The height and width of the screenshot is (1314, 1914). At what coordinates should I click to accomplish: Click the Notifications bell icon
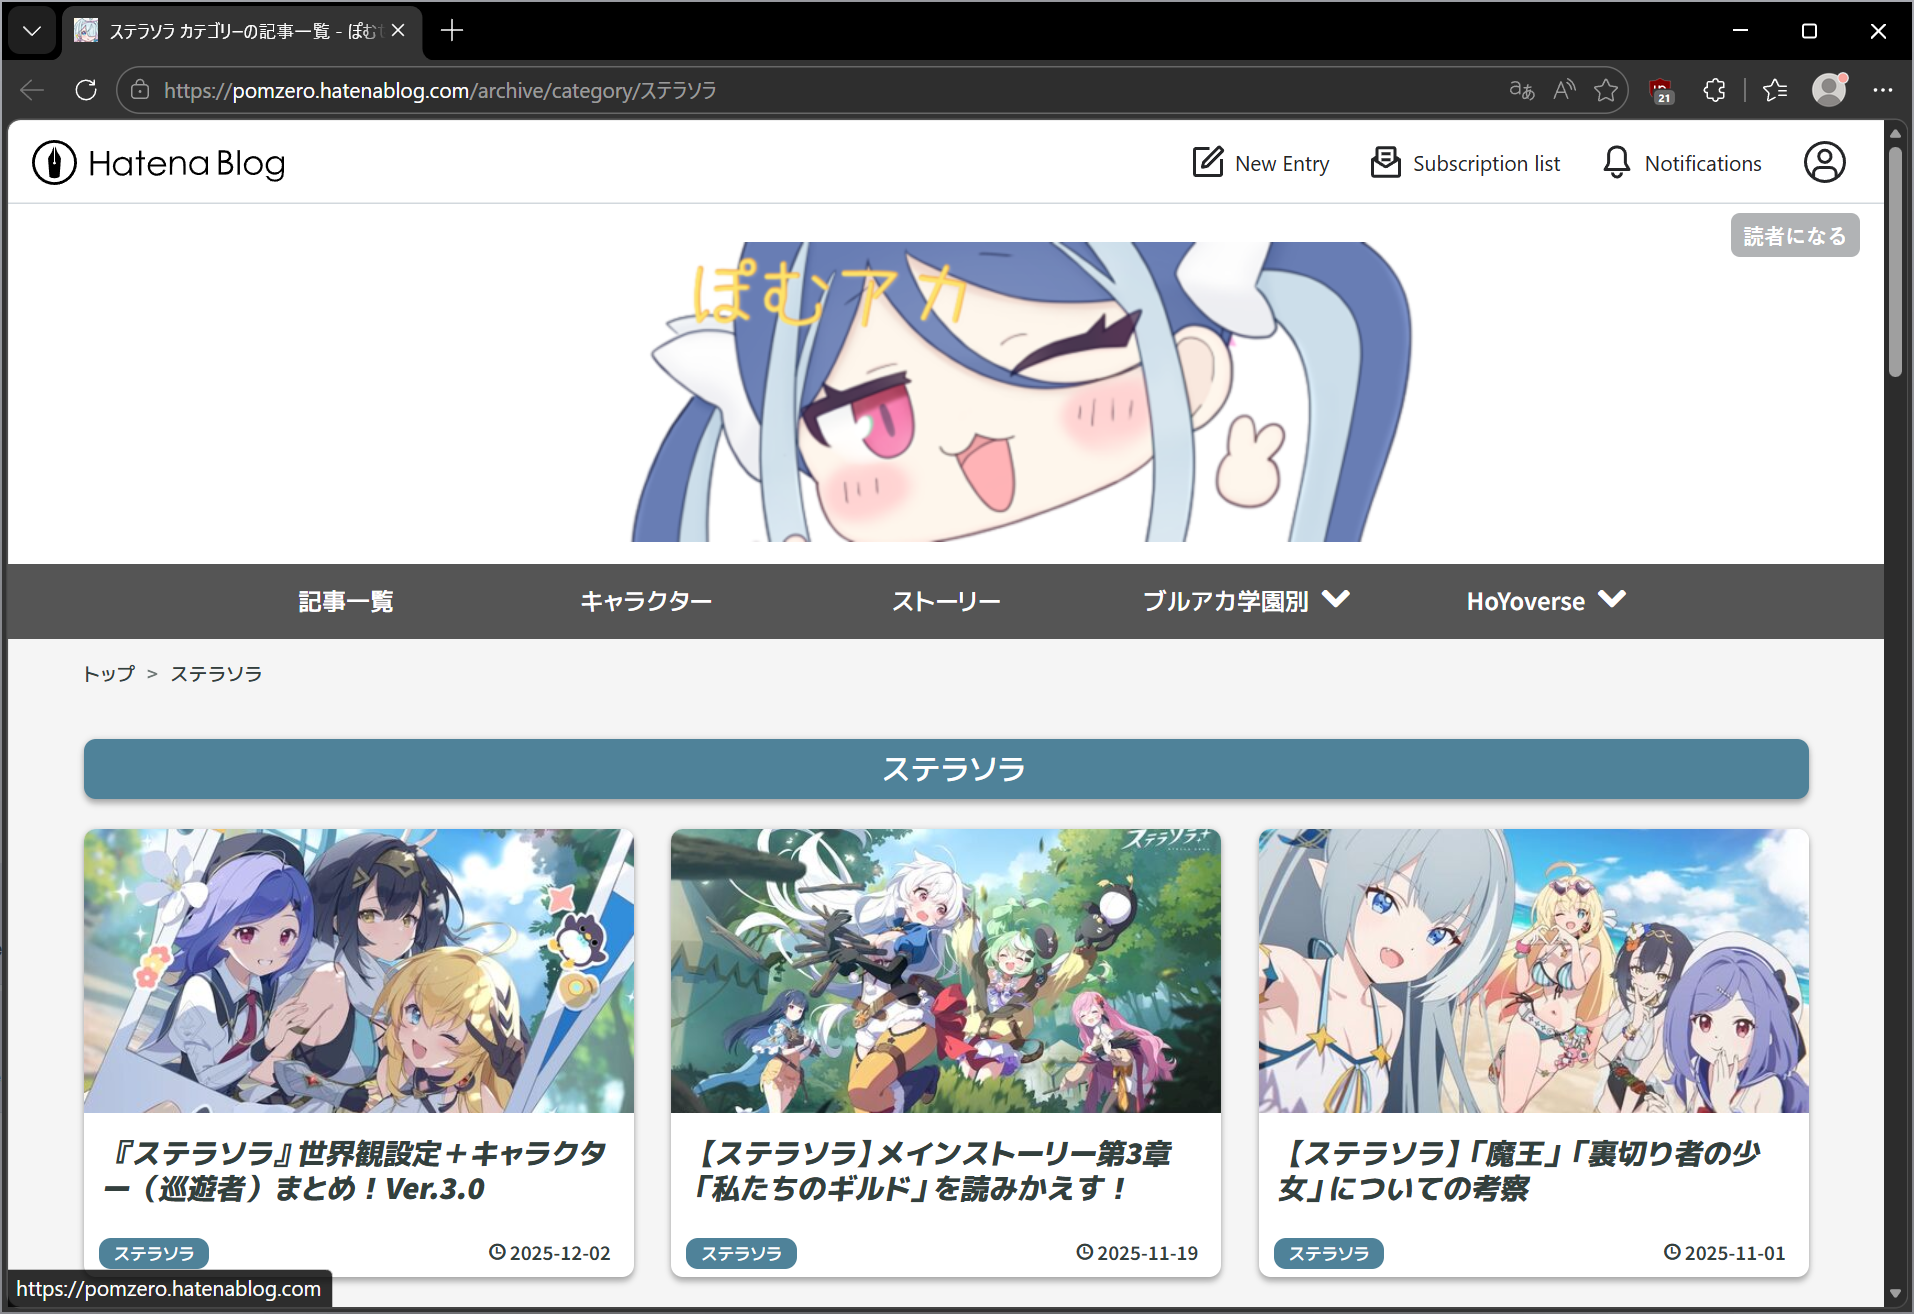(1617, 162)
